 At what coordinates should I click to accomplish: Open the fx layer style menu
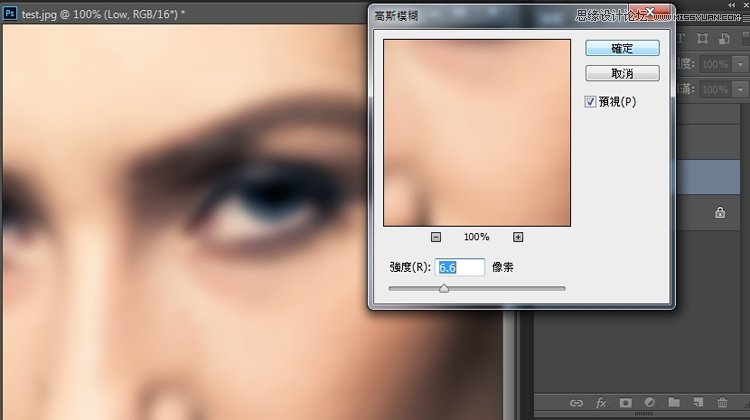tap(601, 403)
